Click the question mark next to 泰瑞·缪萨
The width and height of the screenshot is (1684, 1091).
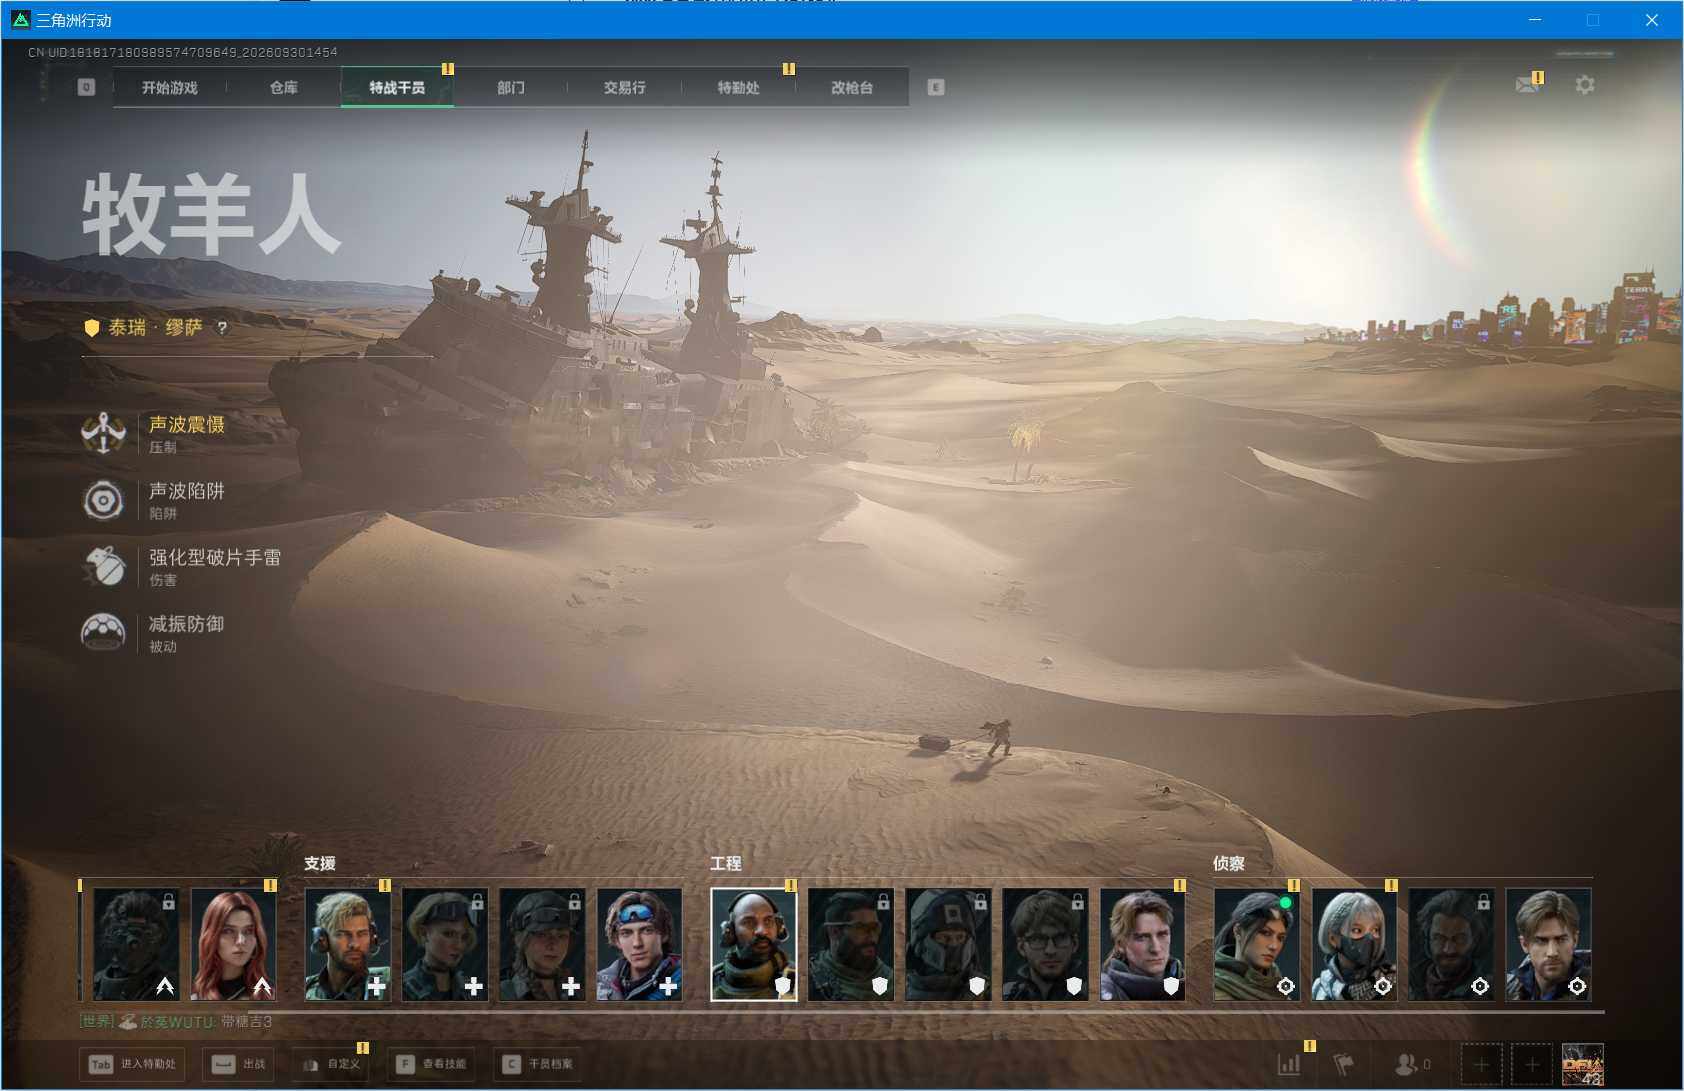coord(222,328)
